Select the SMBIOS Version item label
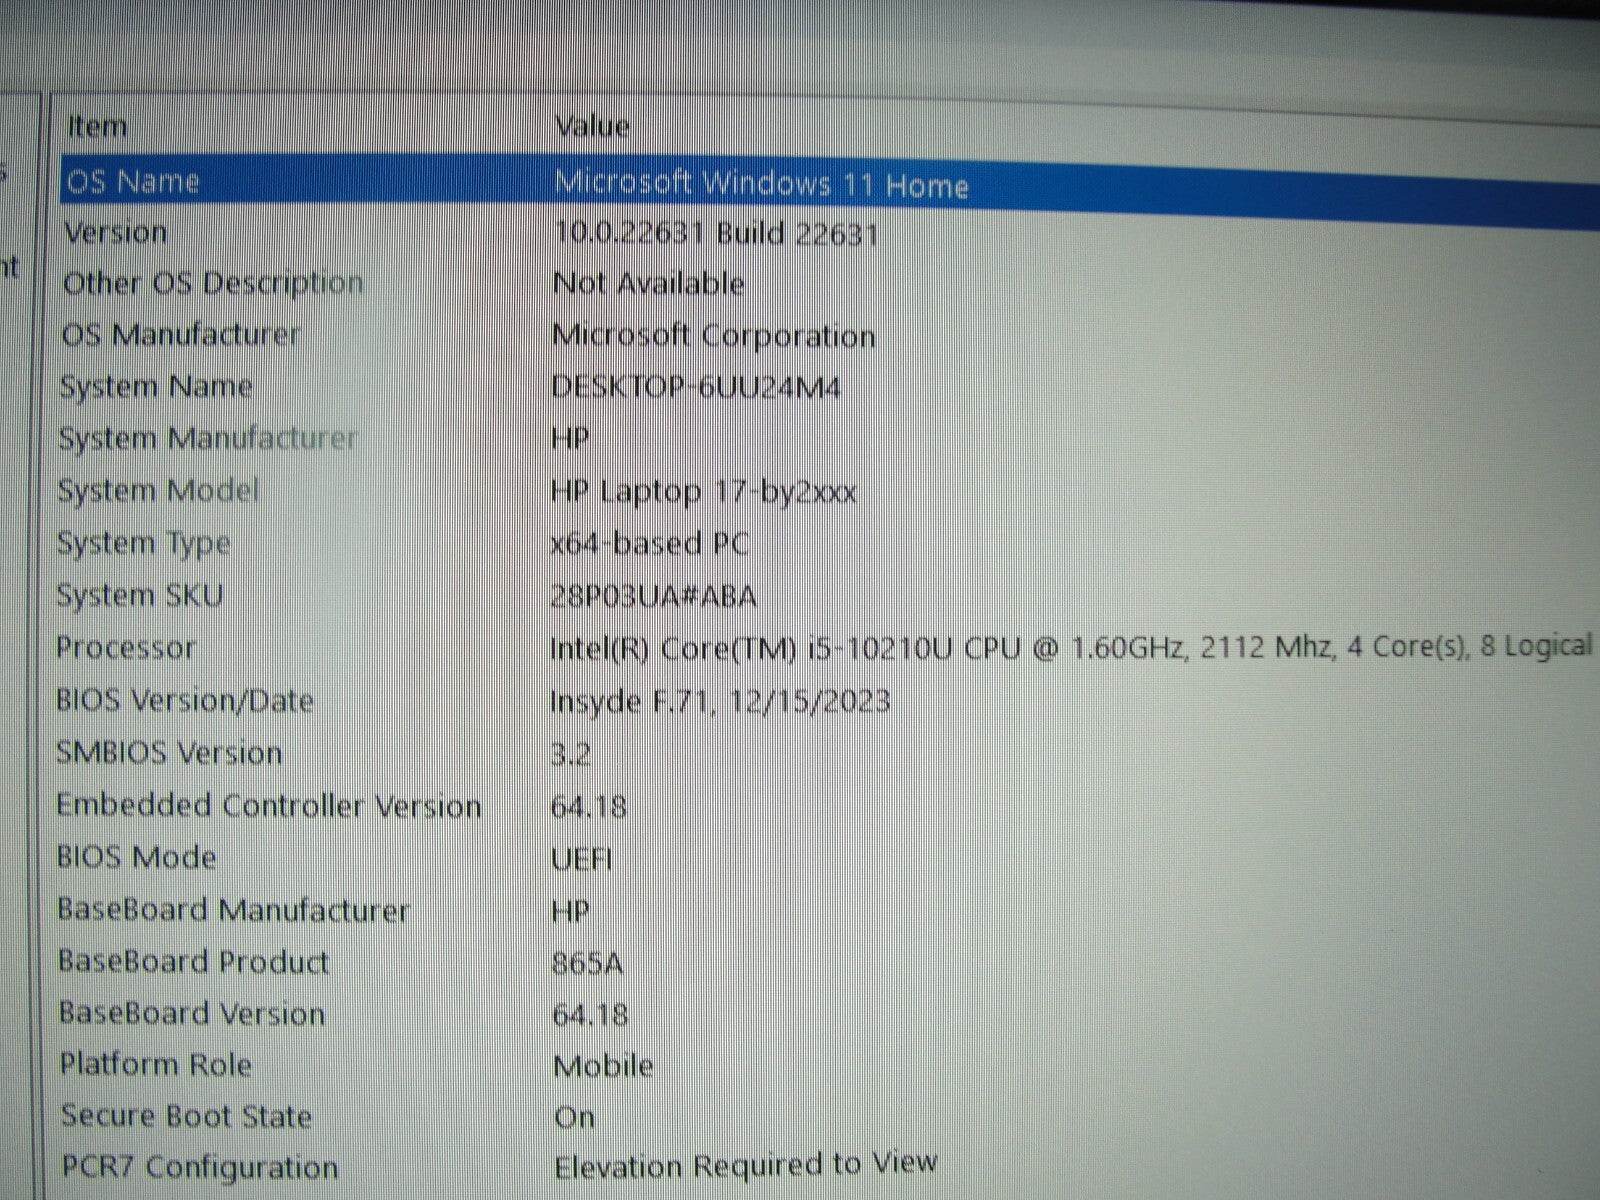Image resolution: width=1600 pixels, height=1200 pixels. (169, 752)
